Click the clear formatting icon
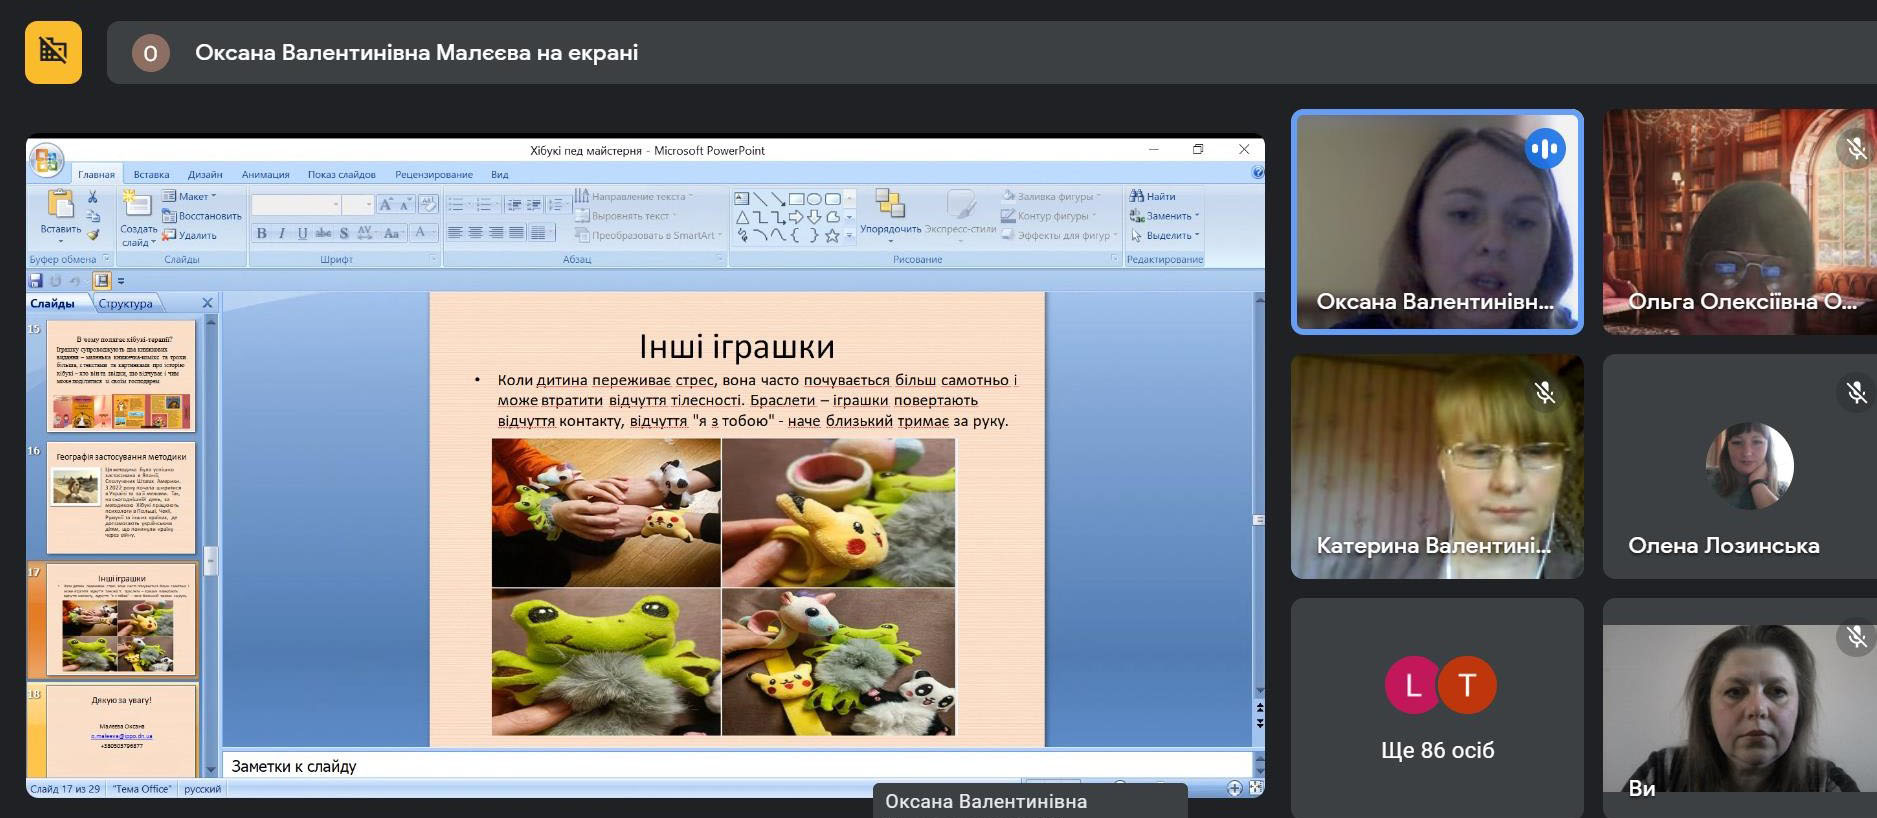Viewport: 1877px width, 818px height. [x=428, y=204]
